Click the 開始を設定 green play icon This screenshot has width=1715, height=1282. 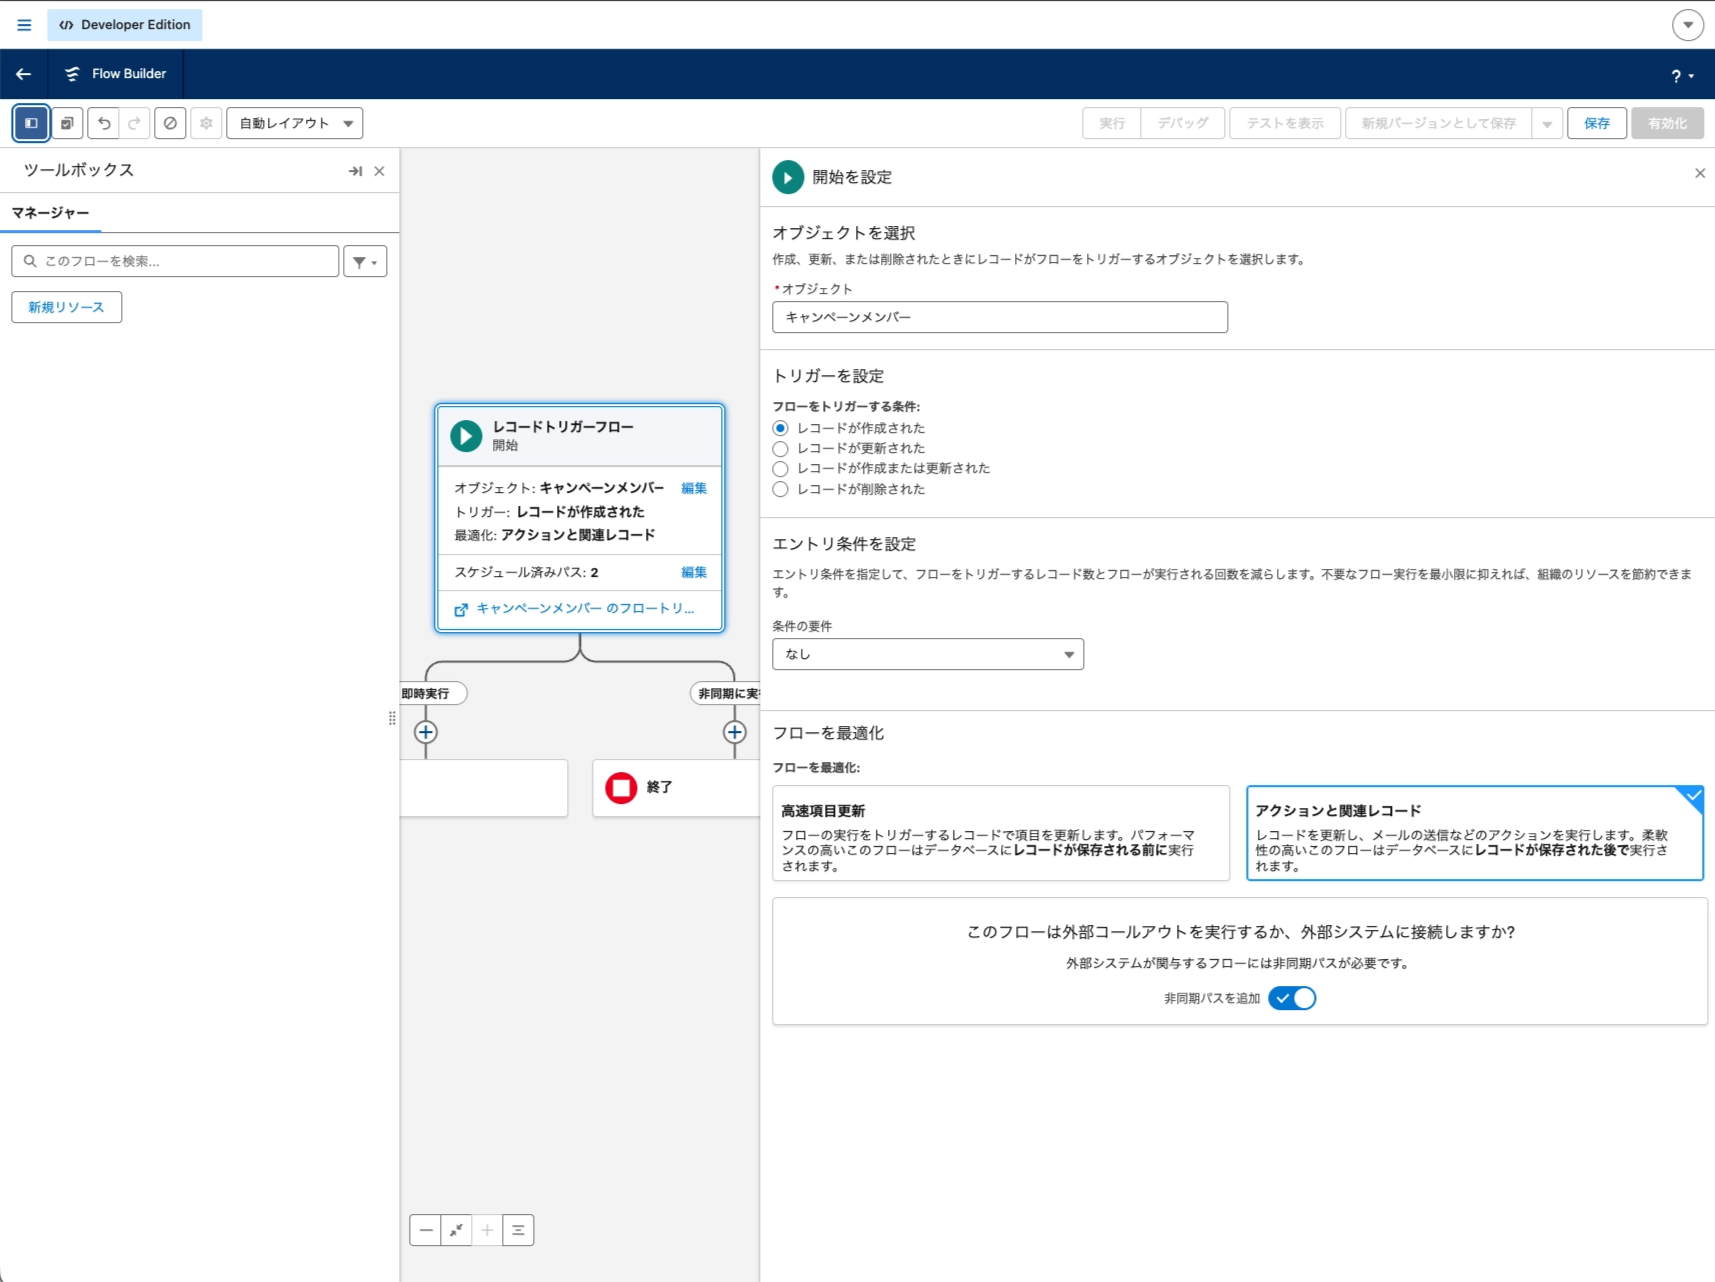tap(788, 177)
